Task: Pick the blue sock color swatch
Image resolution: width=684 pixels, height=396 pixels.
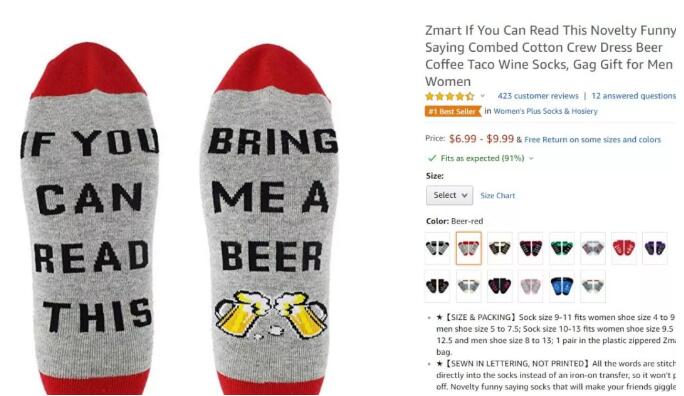Action: tap(562, 286)
